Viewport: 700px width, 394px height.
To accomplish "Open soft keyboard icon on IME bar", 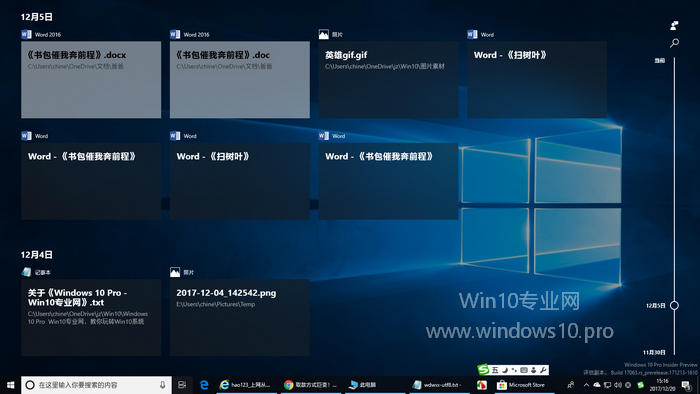I will point(524,370).
